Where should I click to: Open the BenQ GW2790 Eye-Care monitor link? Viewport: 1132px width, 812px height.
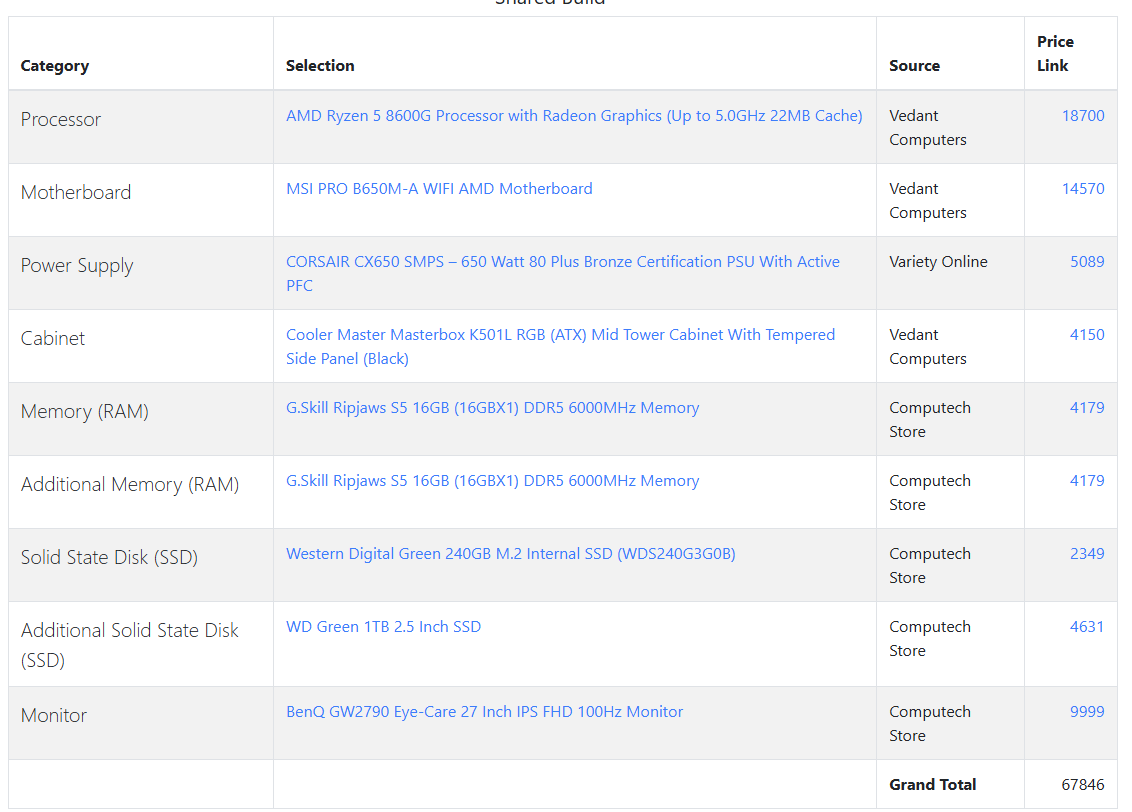click(x=484, y=712)
